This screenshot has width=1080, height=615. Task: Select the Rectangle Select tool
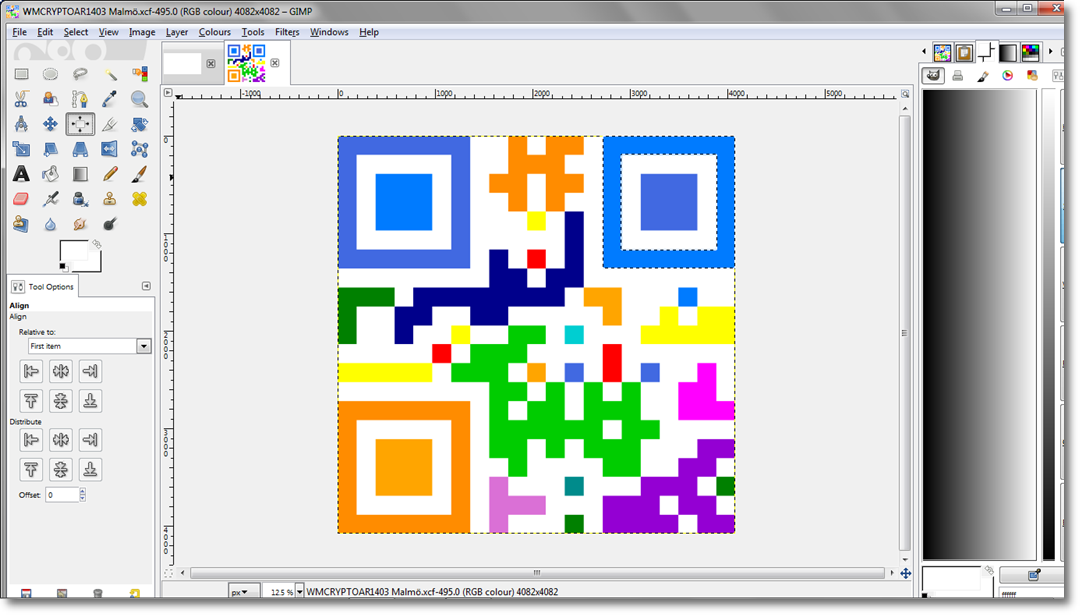click(x=21, y=74)
